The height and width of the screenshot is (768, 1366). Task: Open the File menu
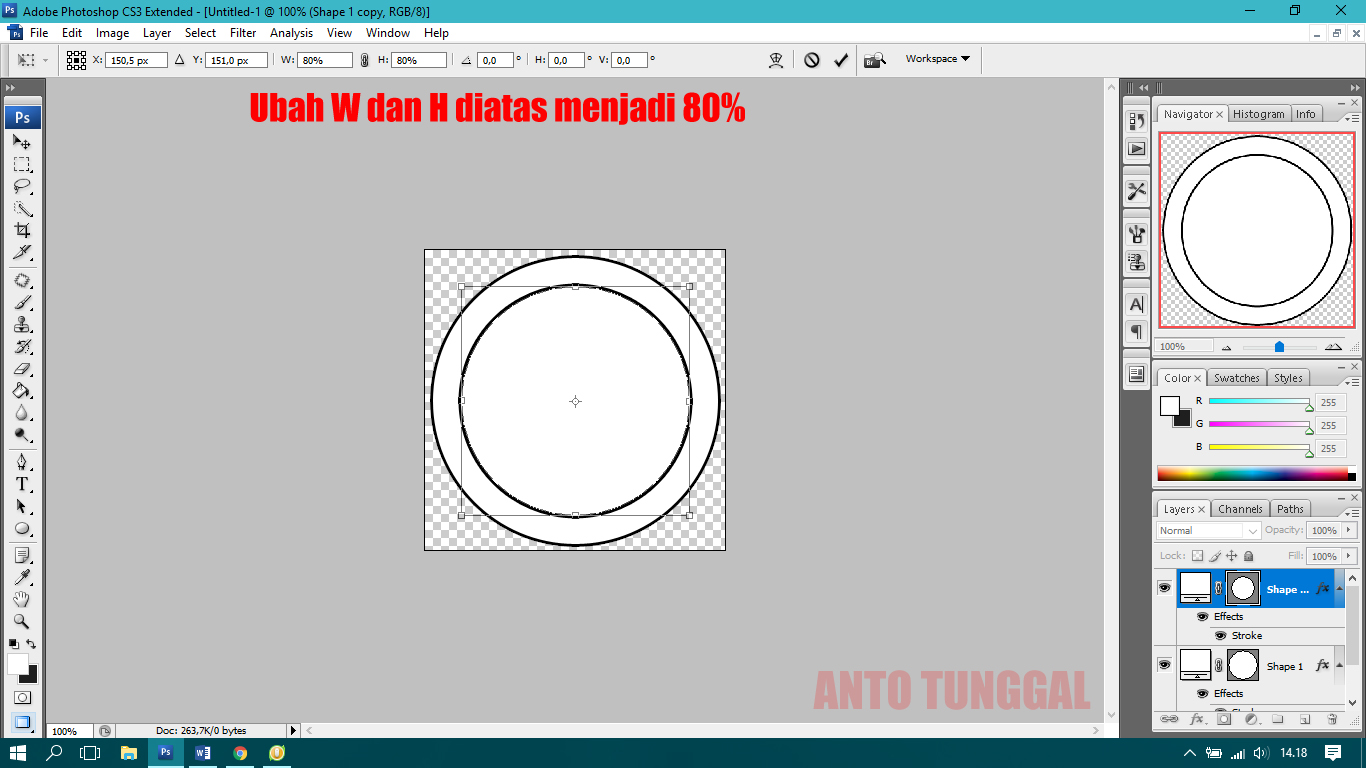click(39, 33)
